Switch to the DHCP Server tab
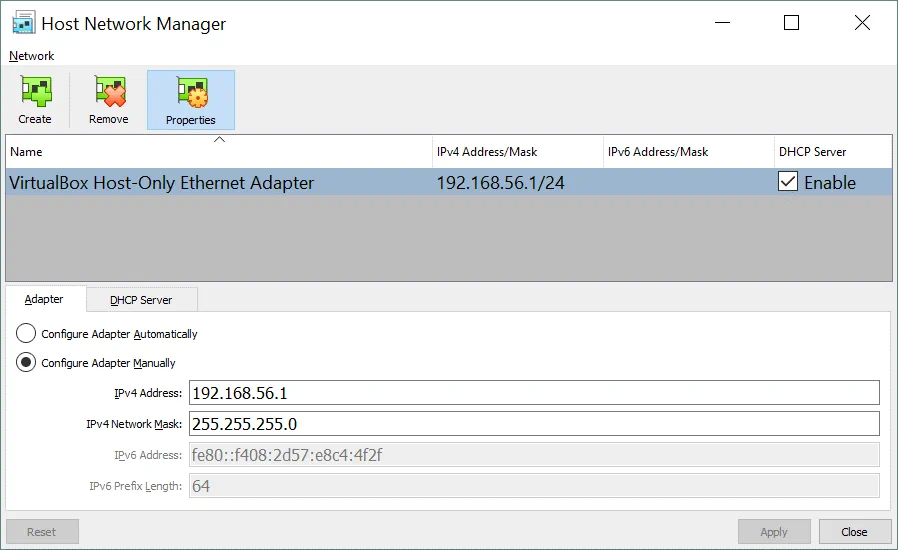Image resolution: width=898 pixels, height=550 pixels. coord(141,300)
